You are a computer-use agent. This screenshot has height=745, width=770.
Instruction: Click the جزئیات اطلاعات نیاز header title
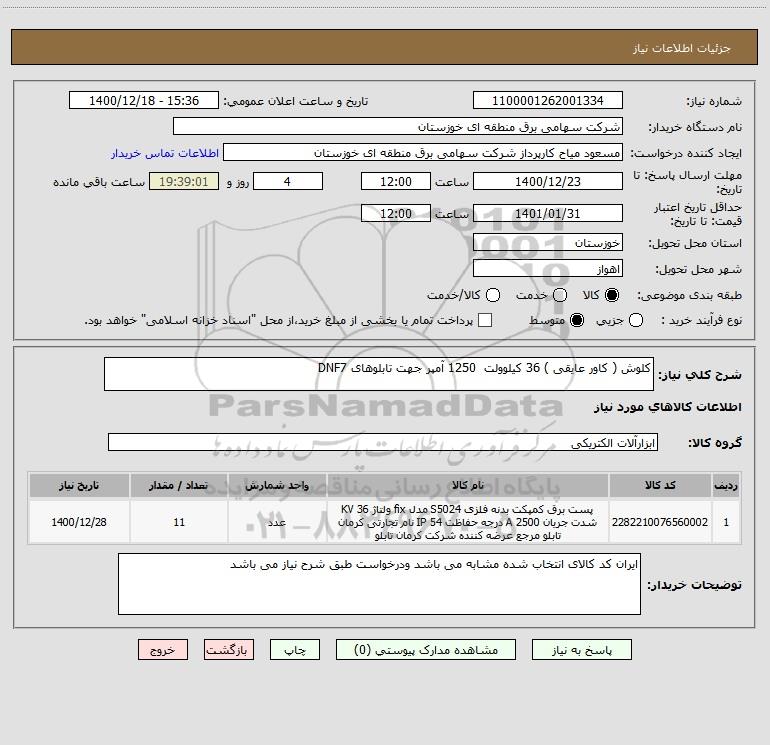point(682,48)
